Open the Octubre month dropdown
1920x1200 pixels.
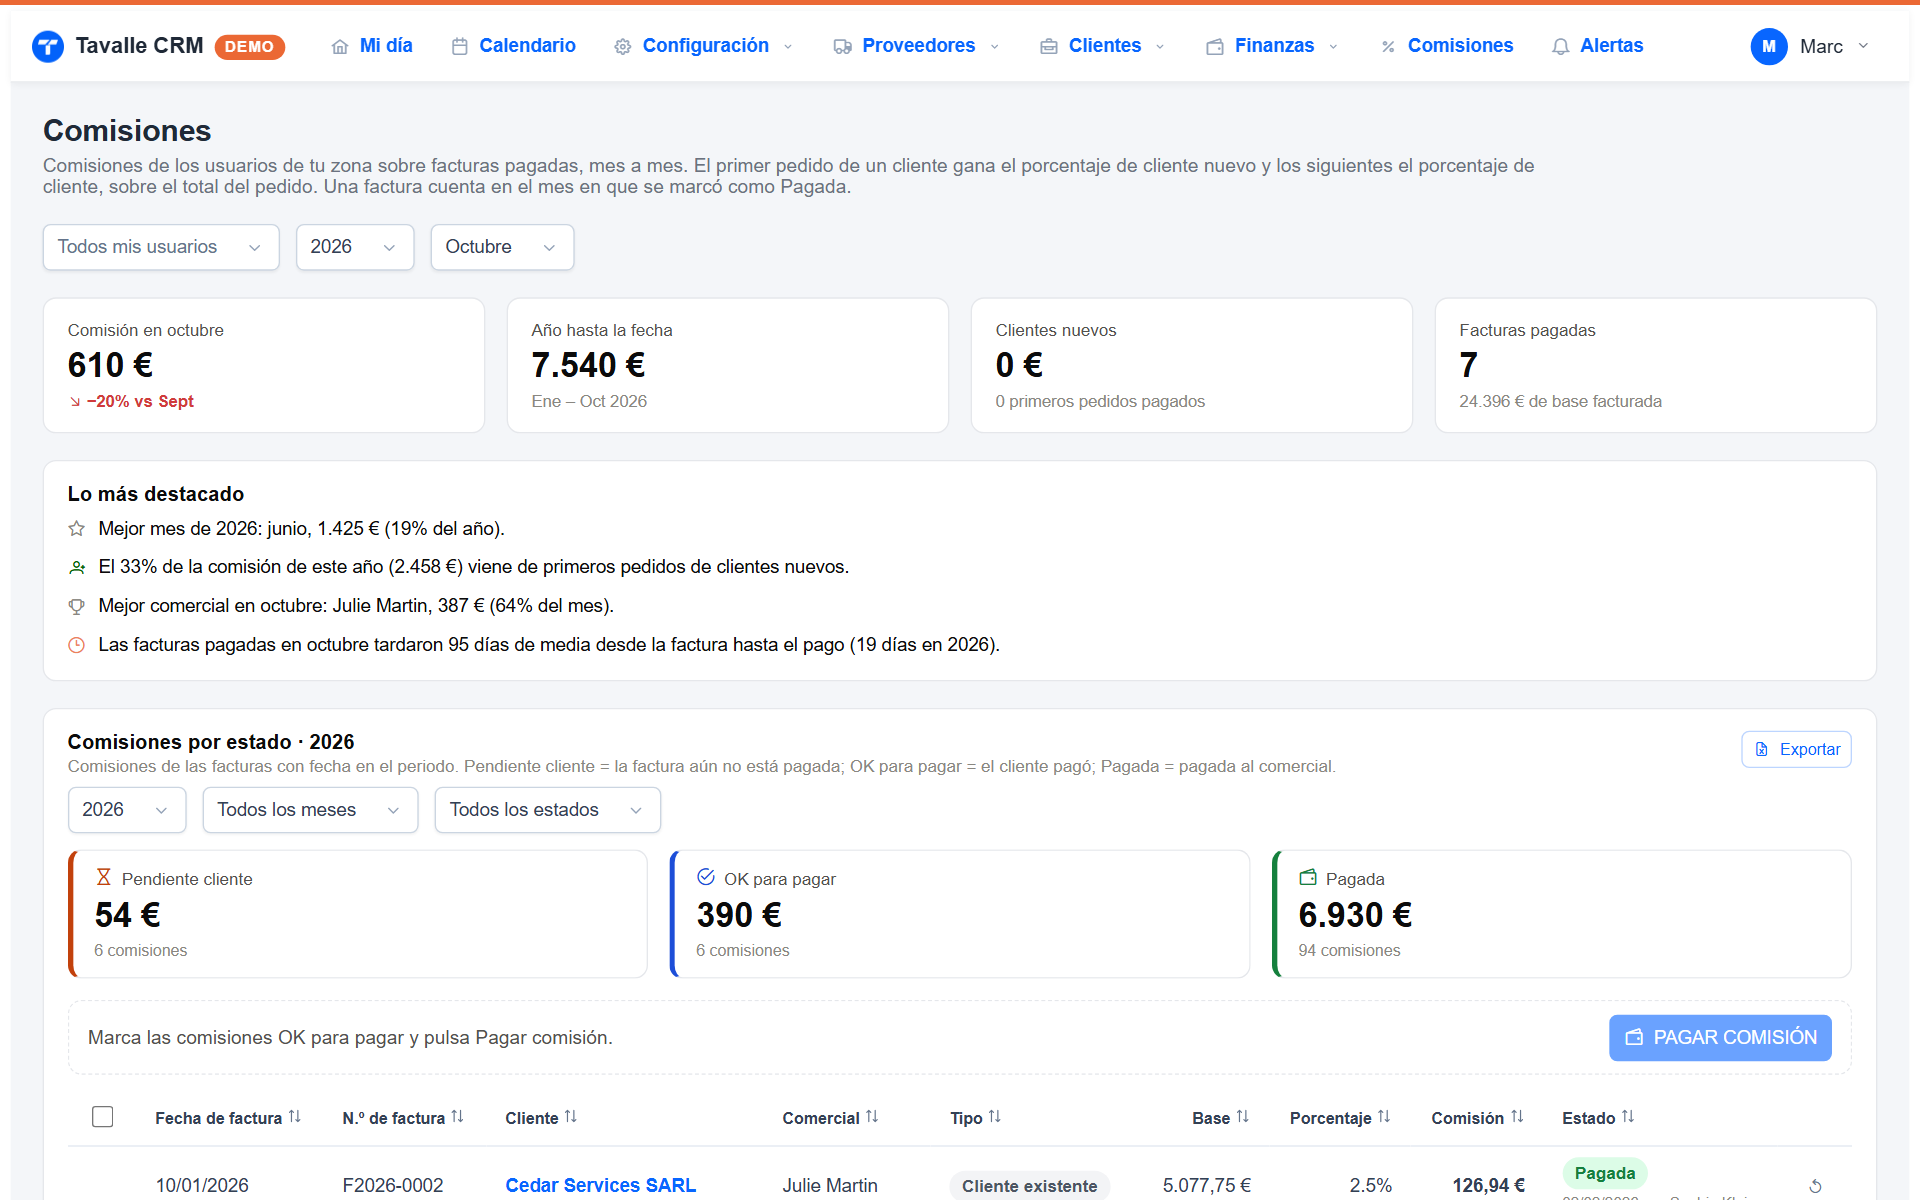click(502, 247)
